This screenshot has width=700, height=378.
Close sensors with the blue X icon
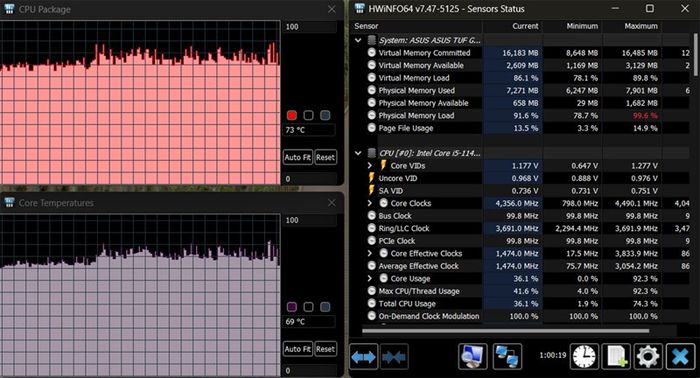pos(680,357)
